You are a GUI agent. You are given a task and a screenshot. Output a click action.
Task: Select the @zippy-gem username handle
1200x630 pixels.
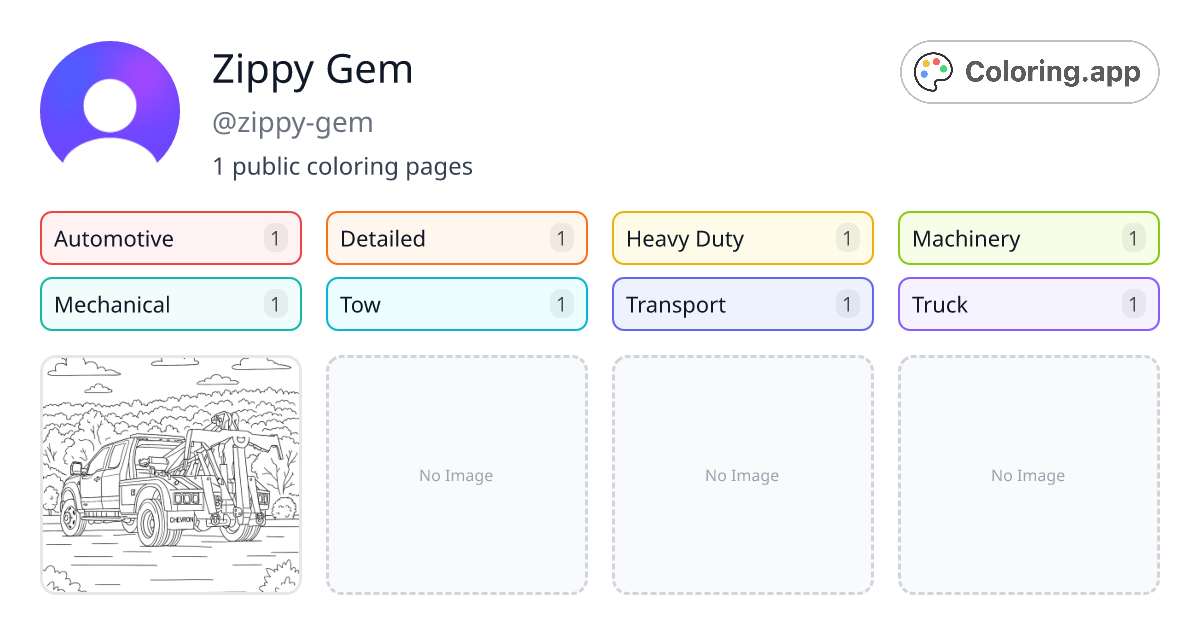(x=293, y=122)
